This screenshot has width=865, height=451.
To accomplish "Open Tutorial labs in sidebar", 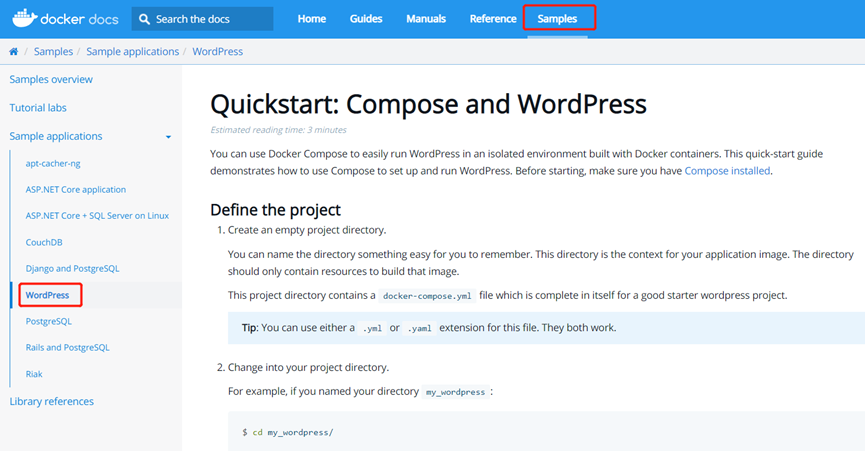I will point(38,108).
